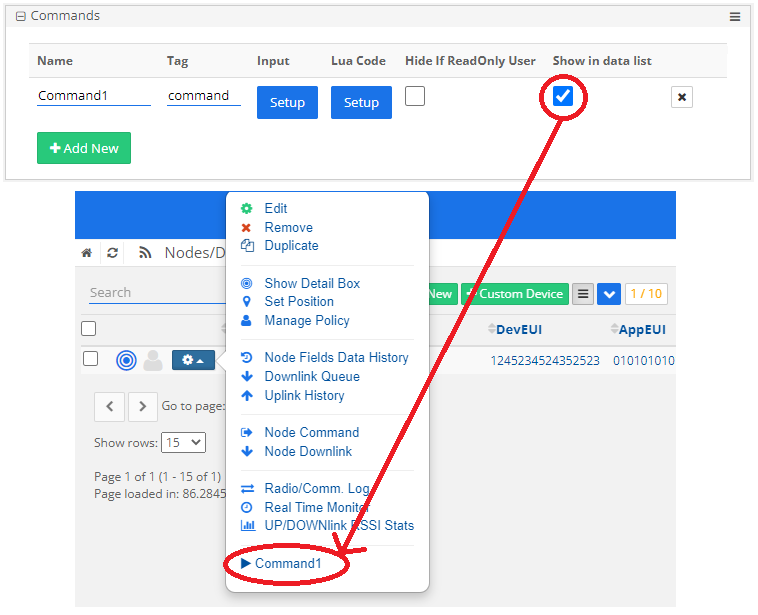The image size is (758, 615).
Task: Click the list view icon near Custom Device
Action: click(x=583, y=294)
